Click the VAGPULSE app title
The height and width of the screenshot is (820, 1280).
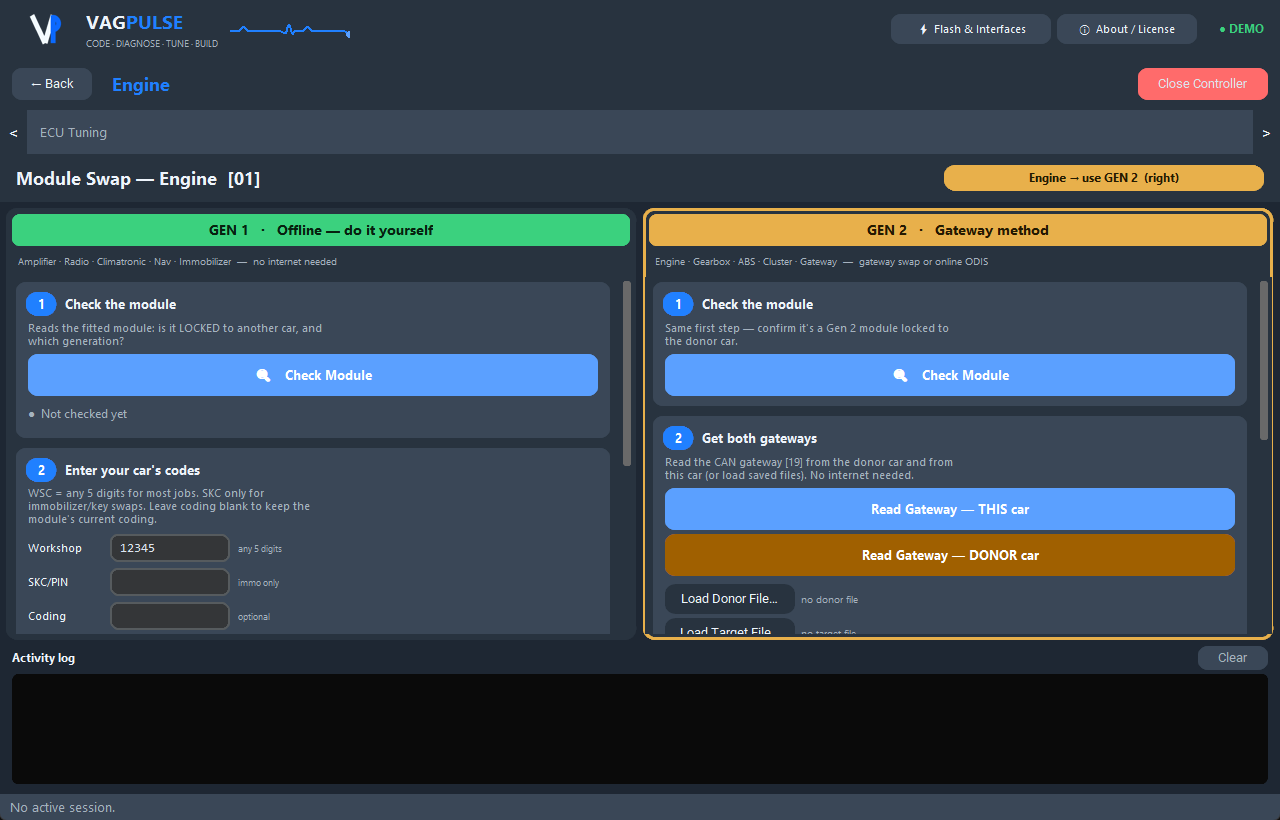[x=135, y=23]
